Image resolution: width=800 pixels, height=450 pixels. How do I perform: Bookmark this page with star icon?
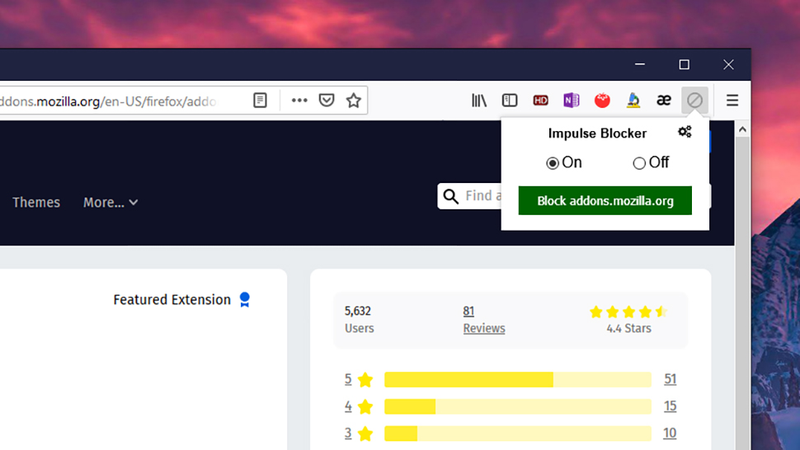coord(354,101)
